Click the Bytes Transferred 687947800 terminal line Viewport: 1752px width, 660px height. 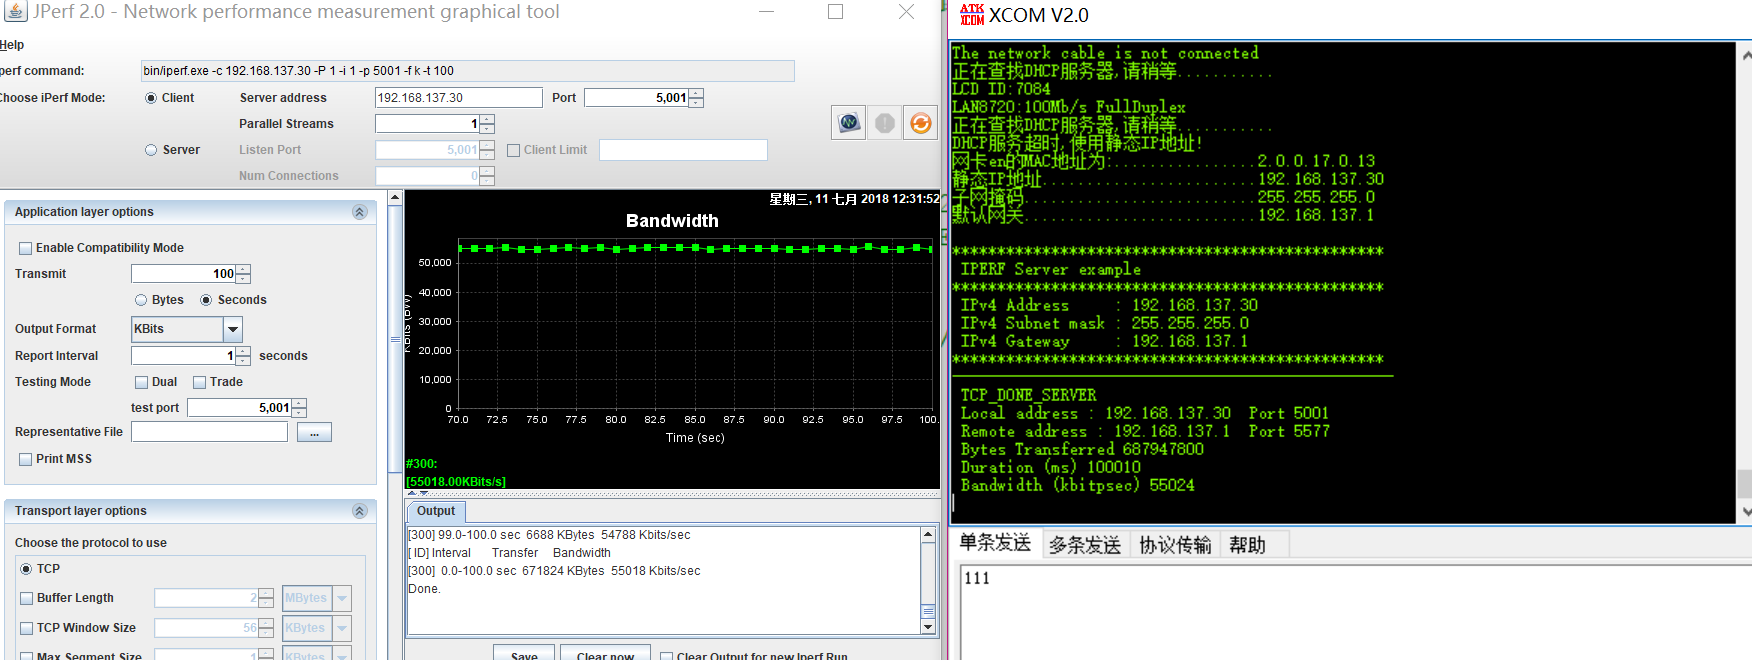(1082, 449)
